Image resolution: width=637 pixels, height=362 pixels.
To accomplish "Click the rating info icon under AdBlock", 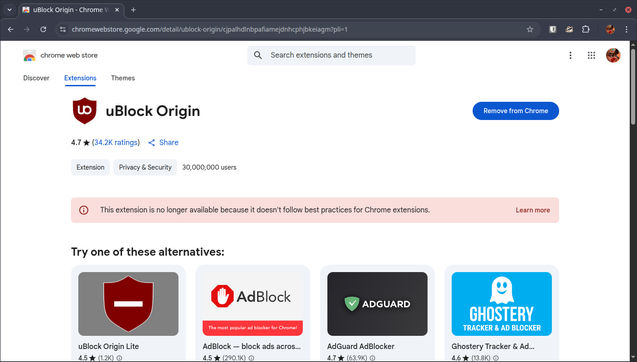I will [251, 358].
